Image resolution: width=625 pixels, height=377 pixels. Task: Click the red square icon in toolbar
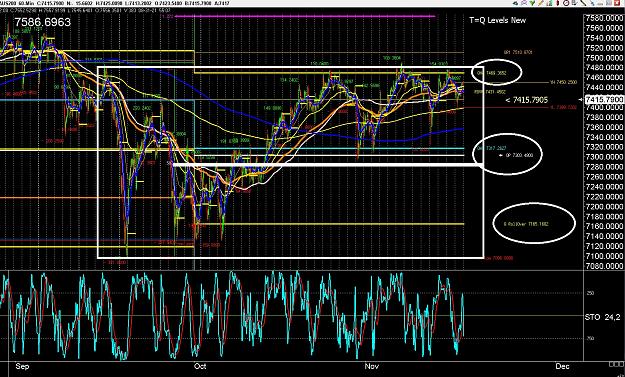click(617, 3)
